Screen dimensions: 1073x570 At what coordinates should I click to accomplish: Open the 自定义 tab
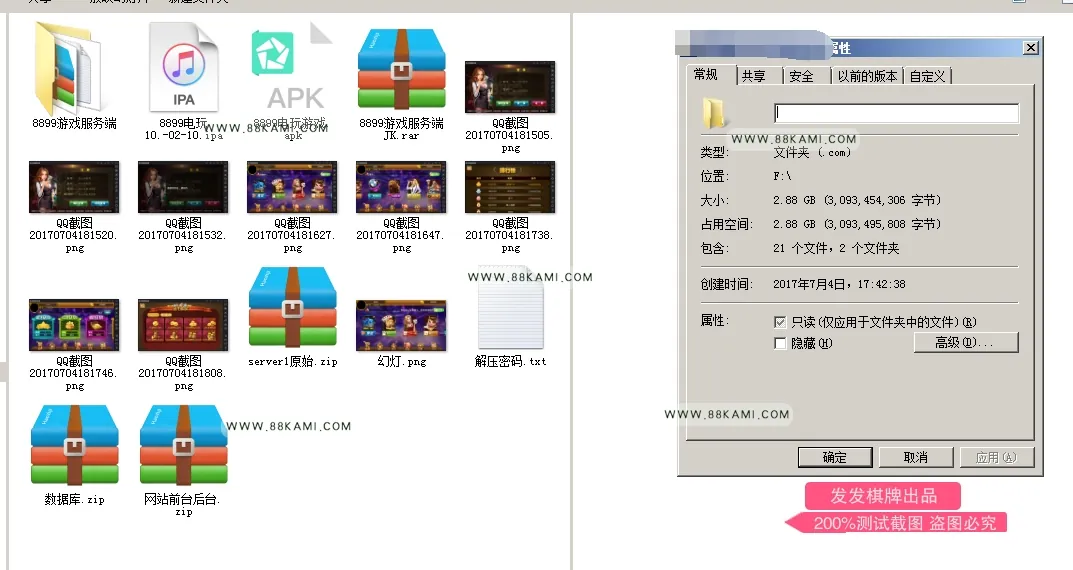click(x=927, y=76)
